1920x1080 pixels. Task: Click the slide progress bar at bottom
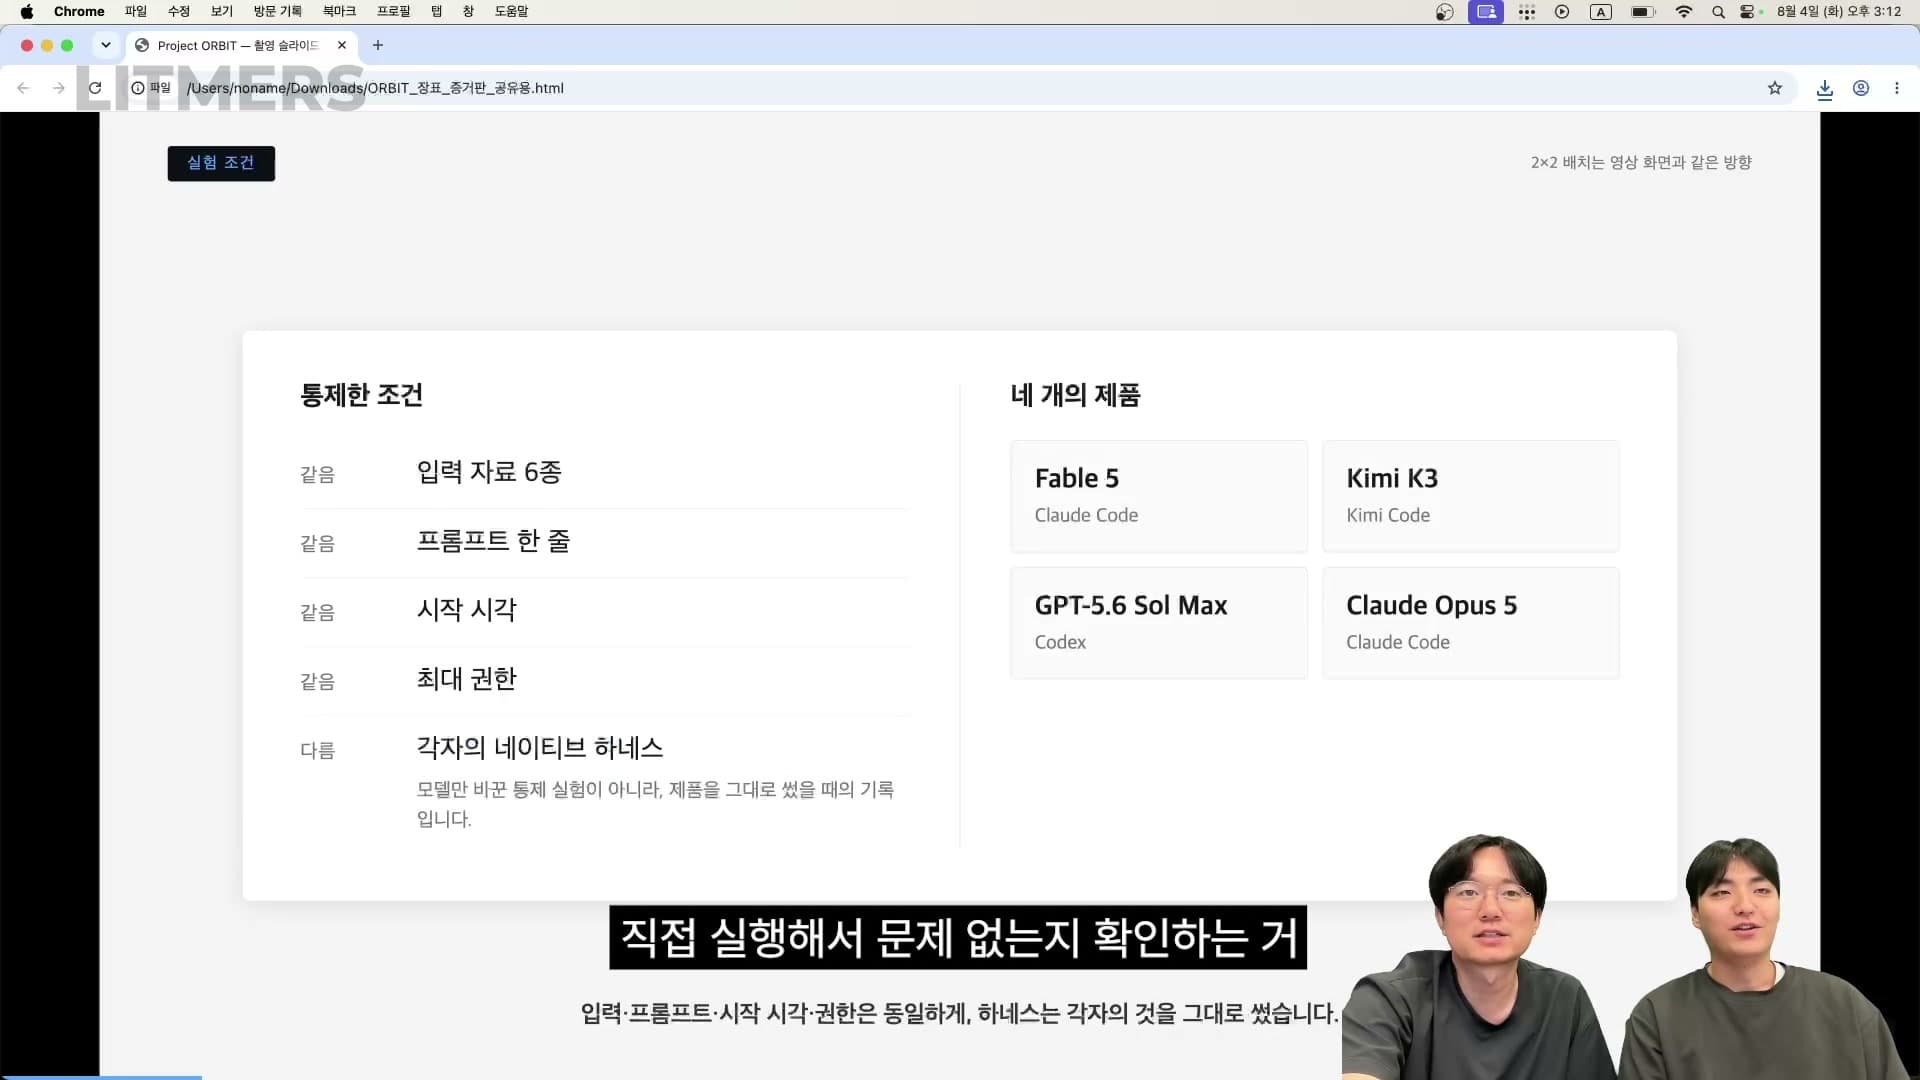click(x=101, y=1077)
